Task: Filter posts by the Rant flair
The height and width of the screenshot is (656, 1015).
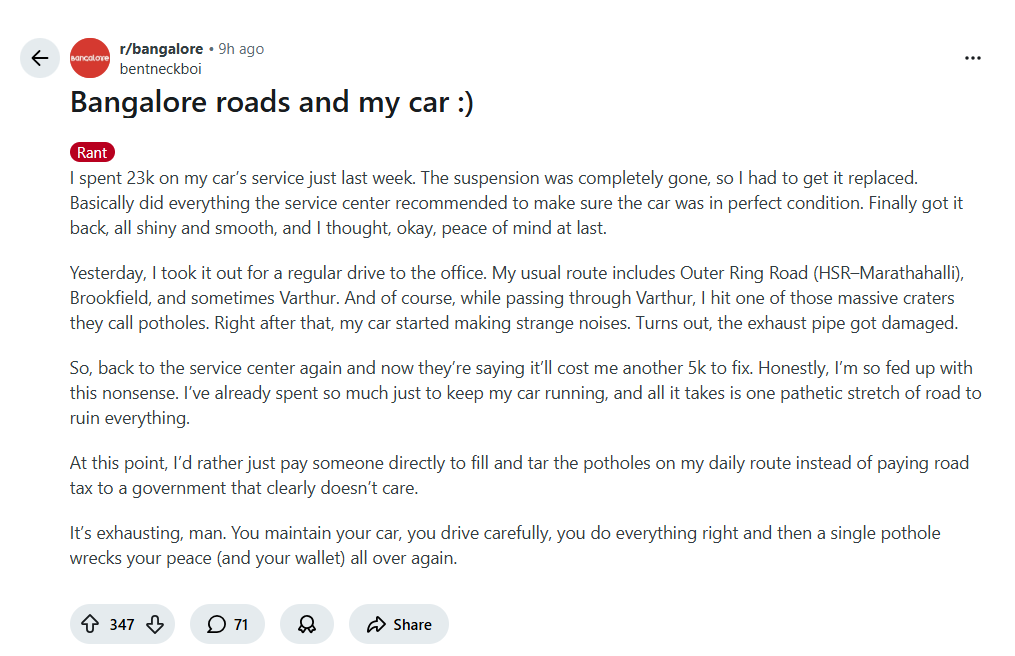Action: (x=92, y=152)
